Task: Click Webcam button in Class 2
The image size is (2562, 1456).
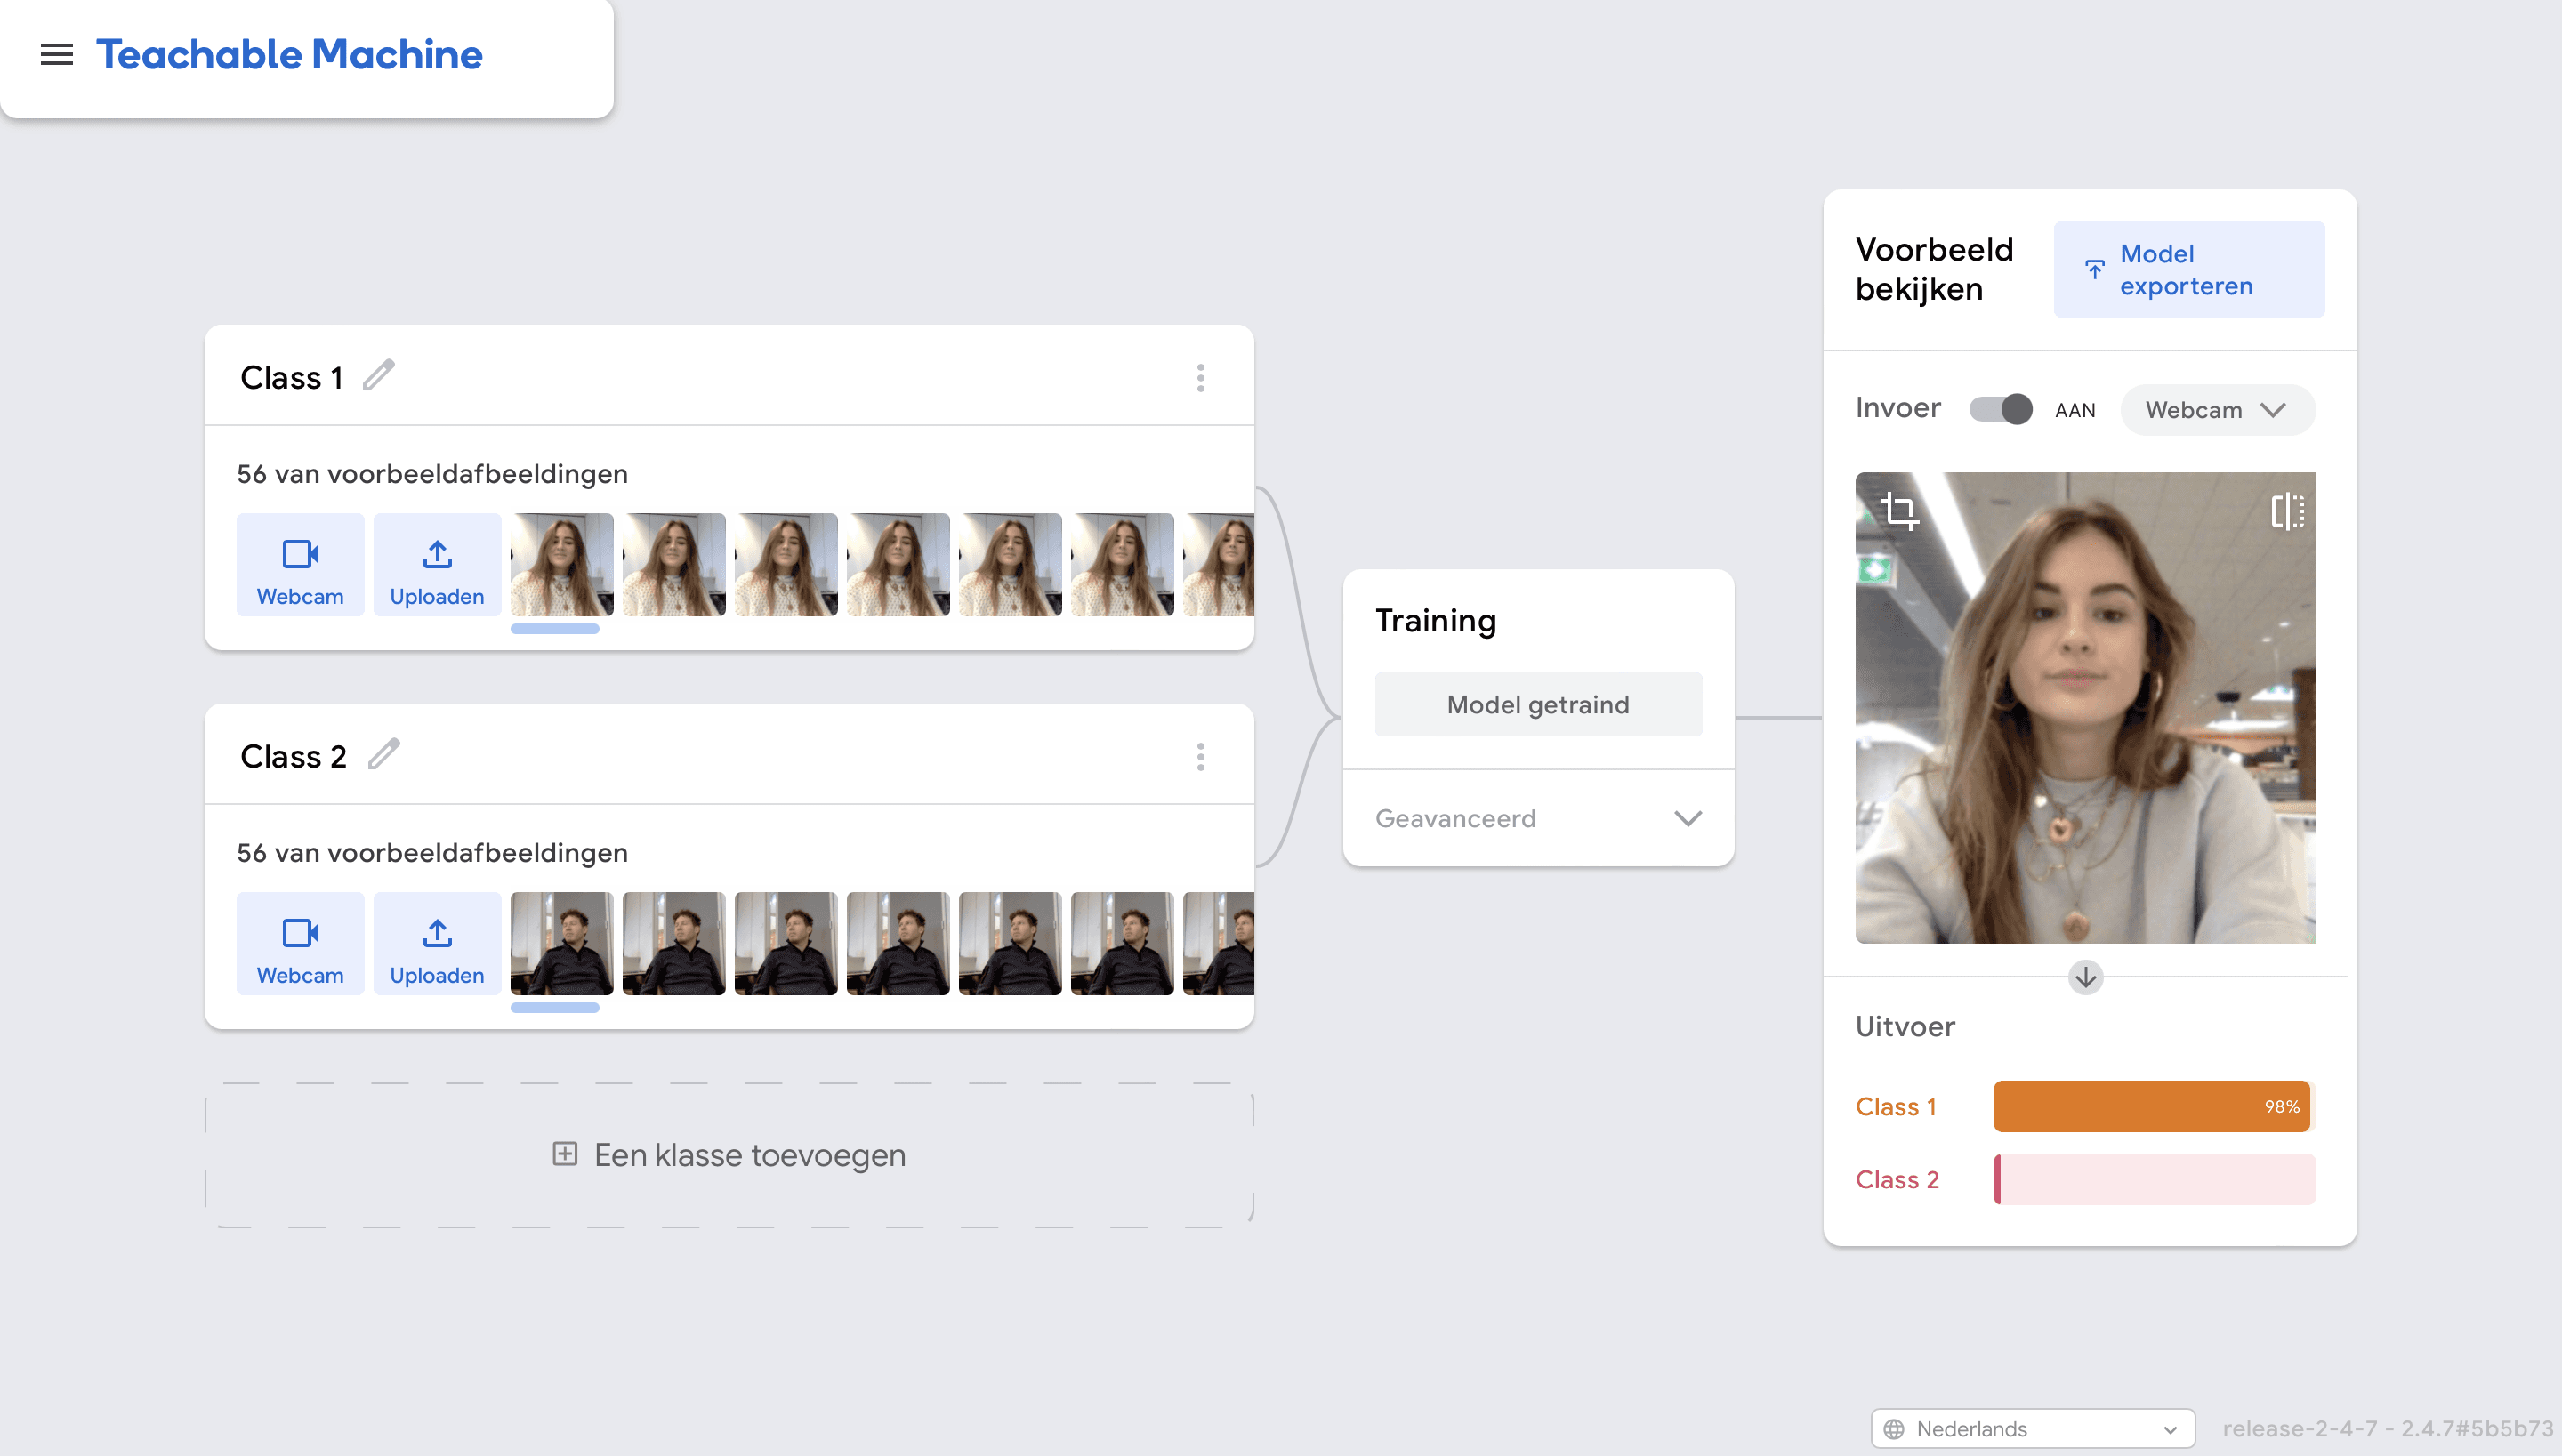Action: tap(300, 944)
